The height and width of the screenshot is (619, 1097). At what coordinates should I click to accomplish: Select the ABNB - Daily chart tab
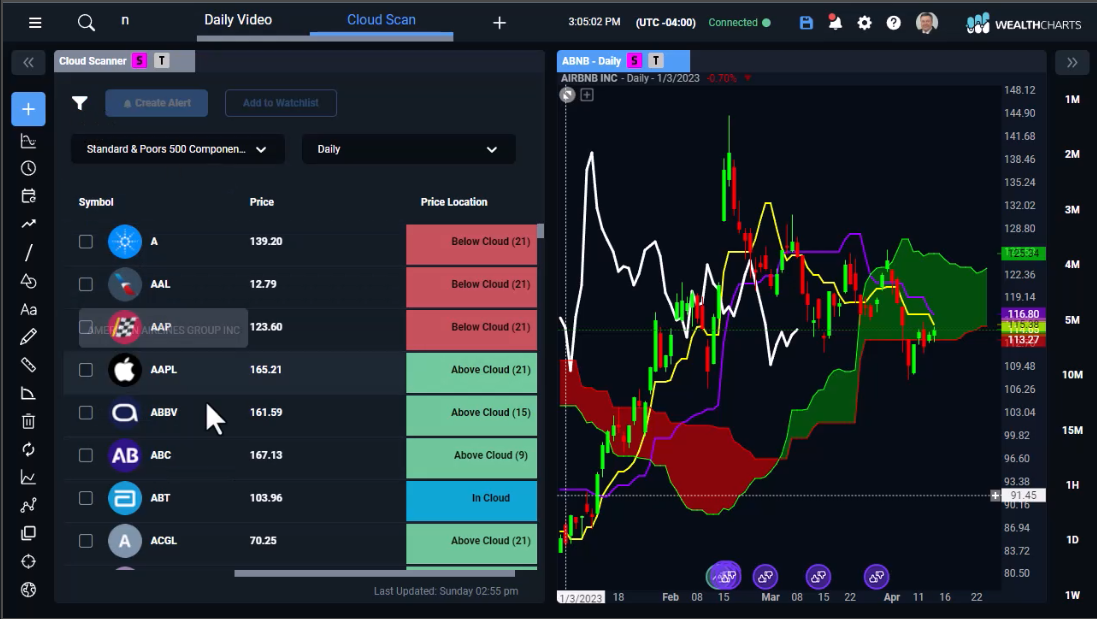pyautogui.click(x=623, y=61)
